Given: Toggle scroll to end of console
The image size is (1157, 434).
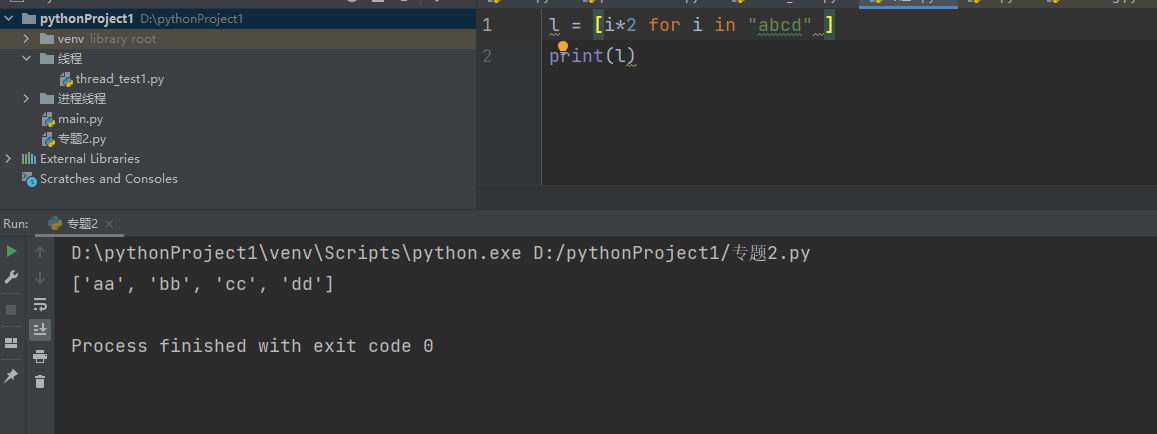Looking at the screenshot, I should (40, 329).
